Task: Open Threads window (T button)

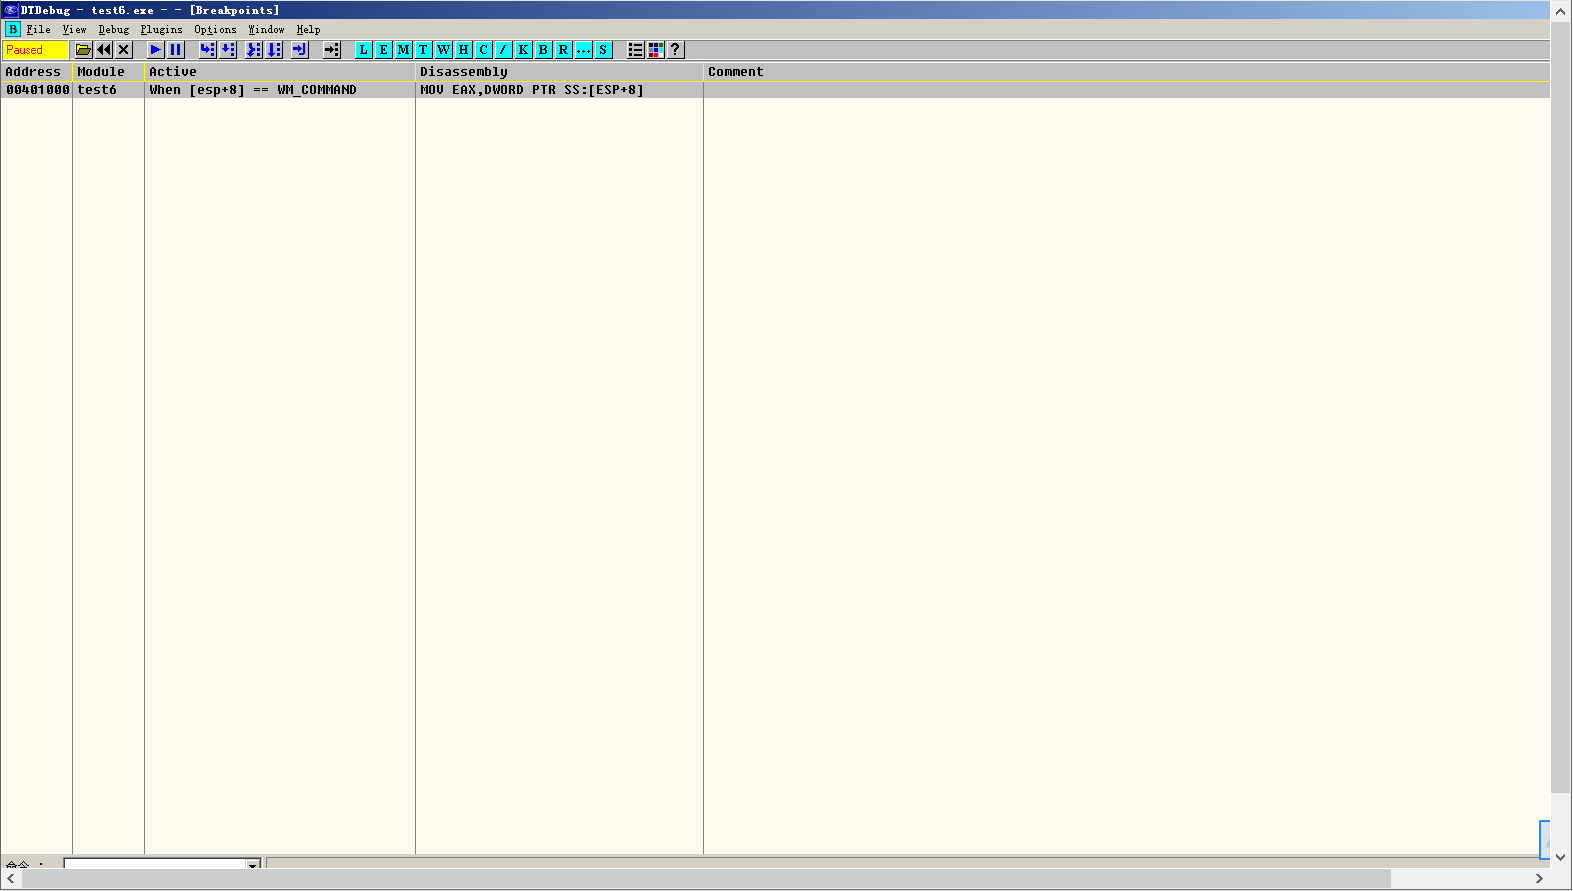Action: coord(424,50)
